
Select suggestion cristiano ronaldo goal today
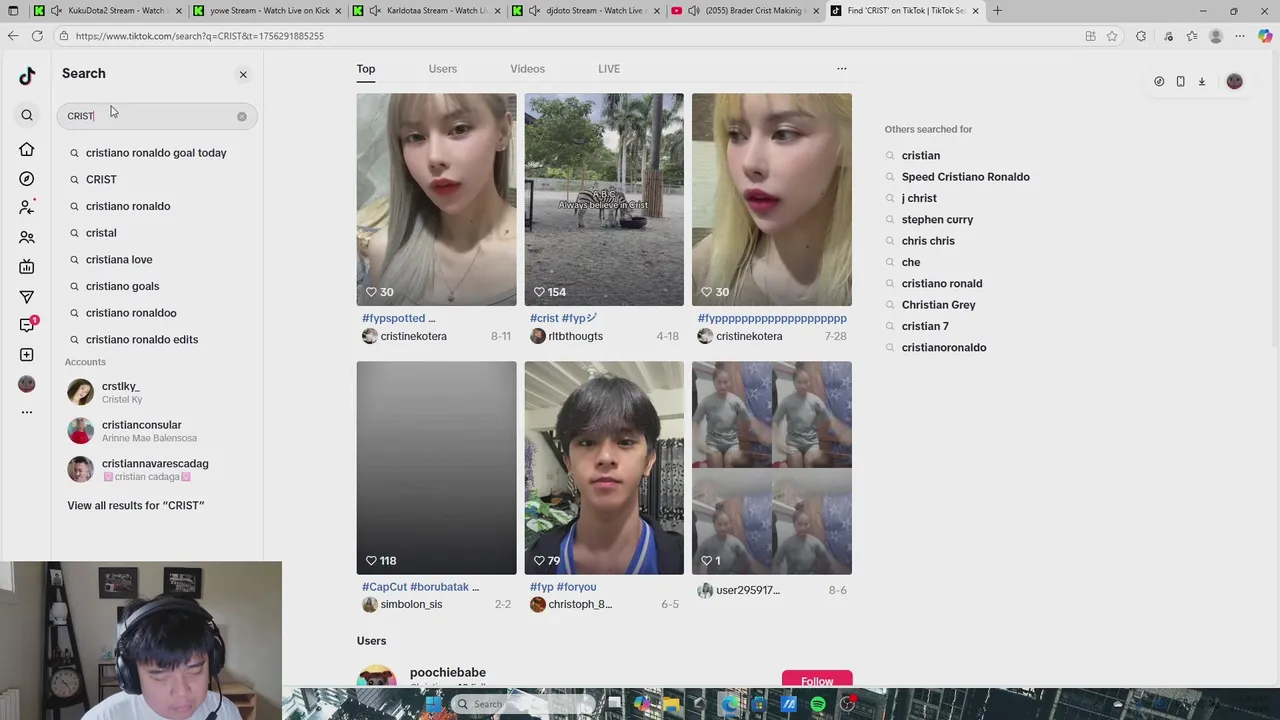[156, 153]
